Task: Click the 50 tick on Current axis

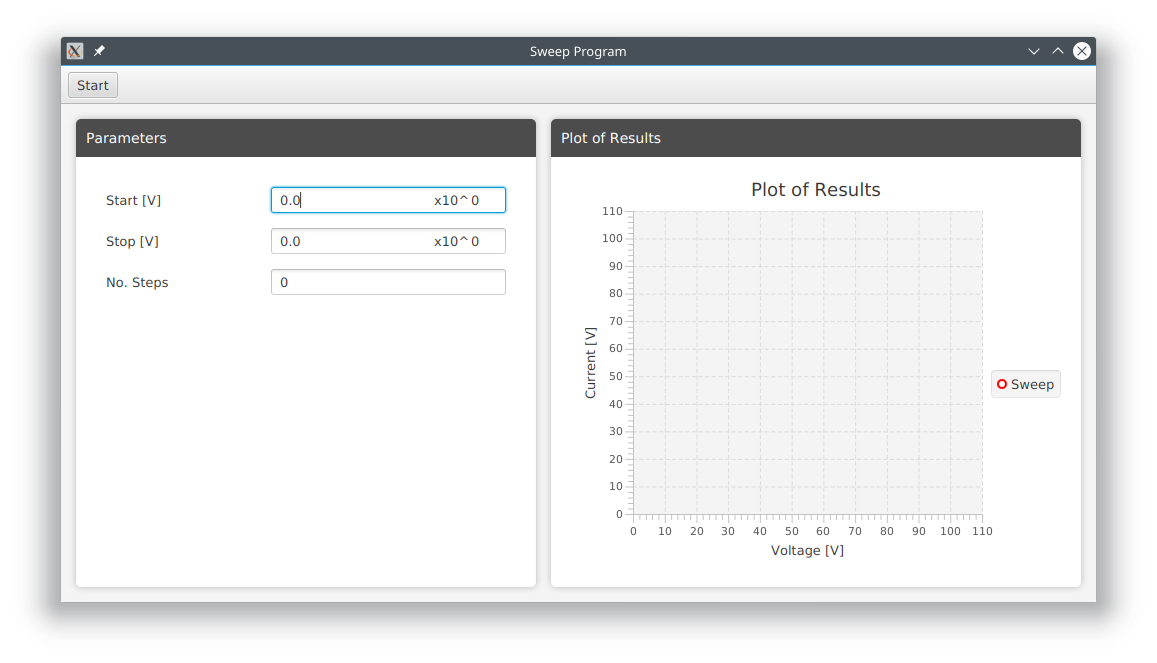Action: [615, 376]
